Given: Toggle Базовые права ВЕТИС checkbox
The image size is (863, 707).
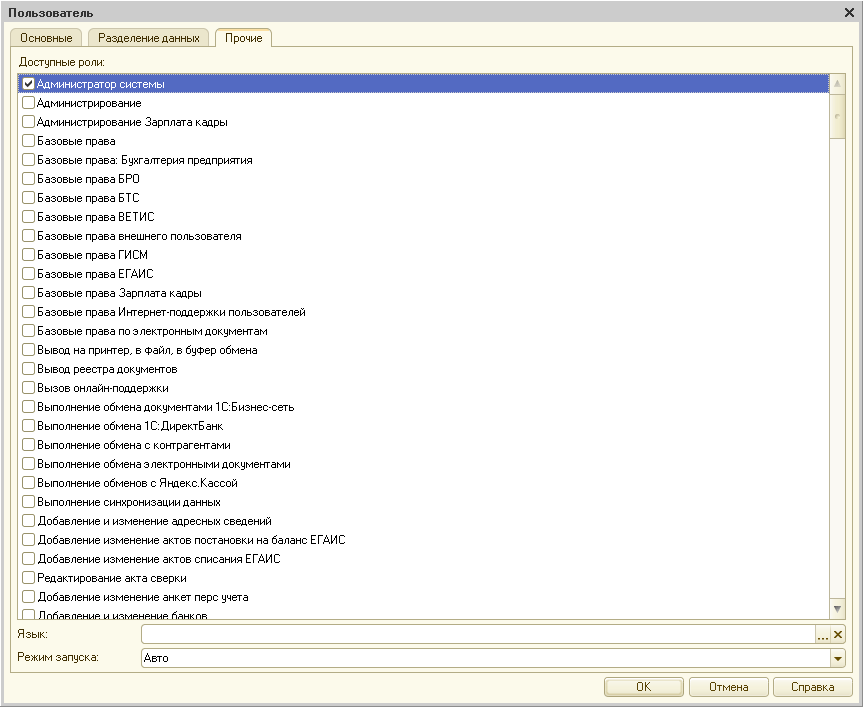Looking at the screenshot, I should click(28, 217).
